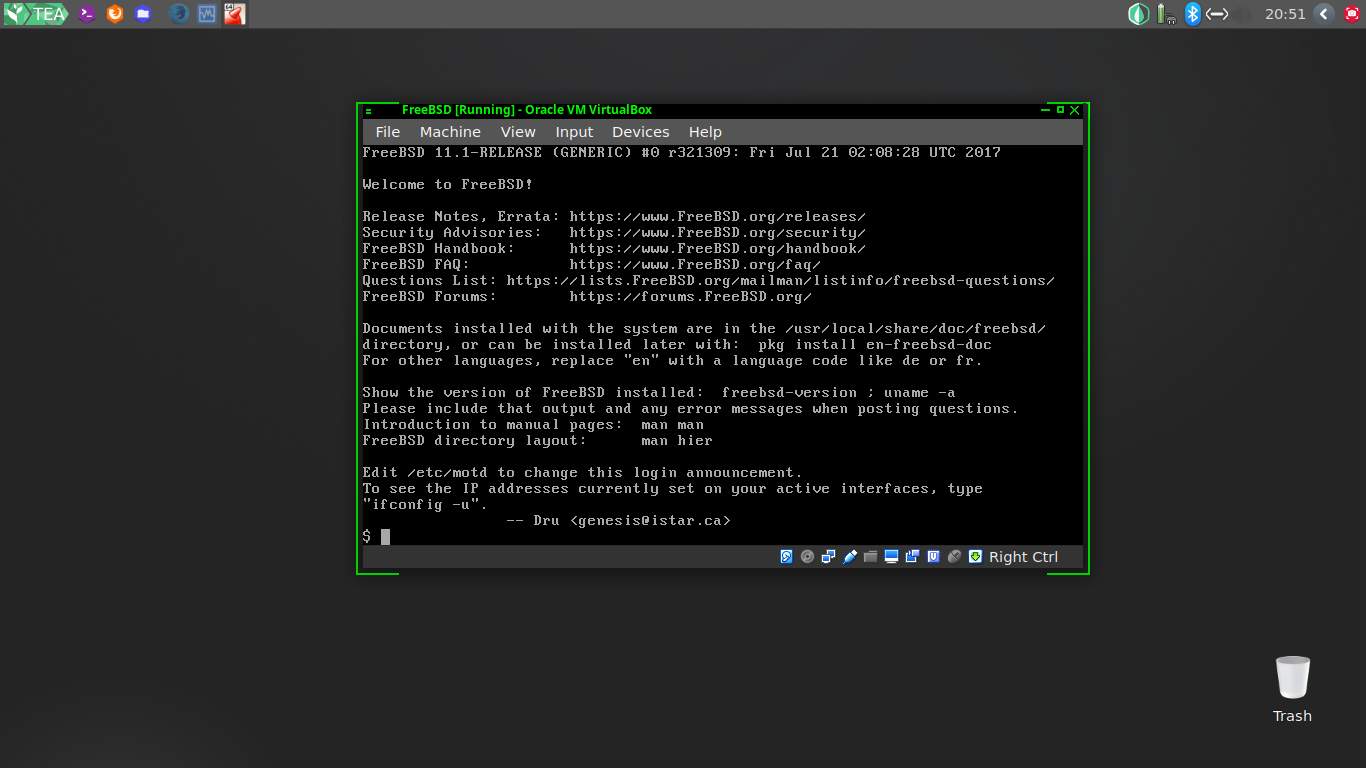
Task: Click the shell prompt cursor
Action: click(385, 537)
